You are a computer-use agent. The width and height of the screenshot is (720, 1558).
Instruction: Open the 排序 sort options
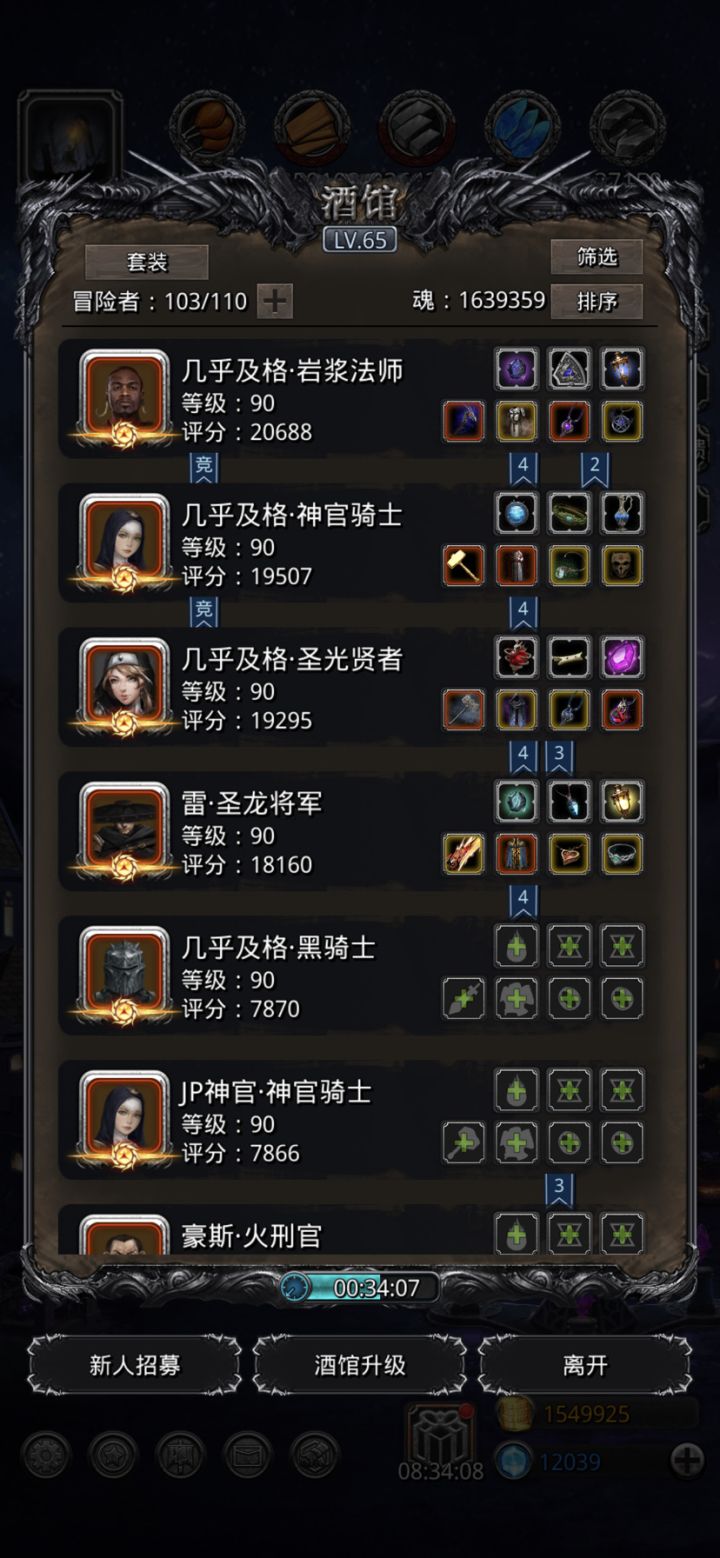pyautogui.click(x=596, y=301)
